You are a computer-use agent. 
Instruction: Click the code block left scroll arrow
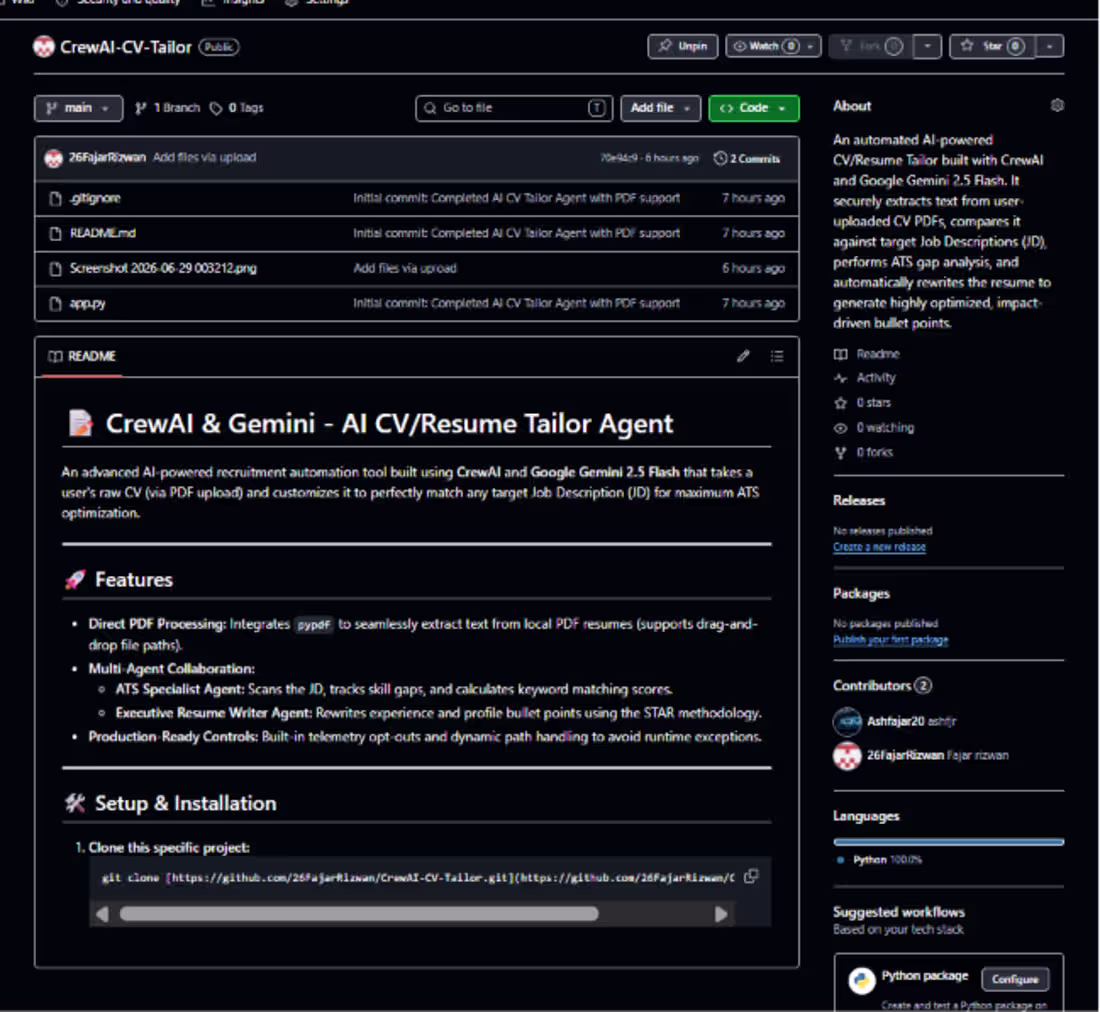(102, 914)
